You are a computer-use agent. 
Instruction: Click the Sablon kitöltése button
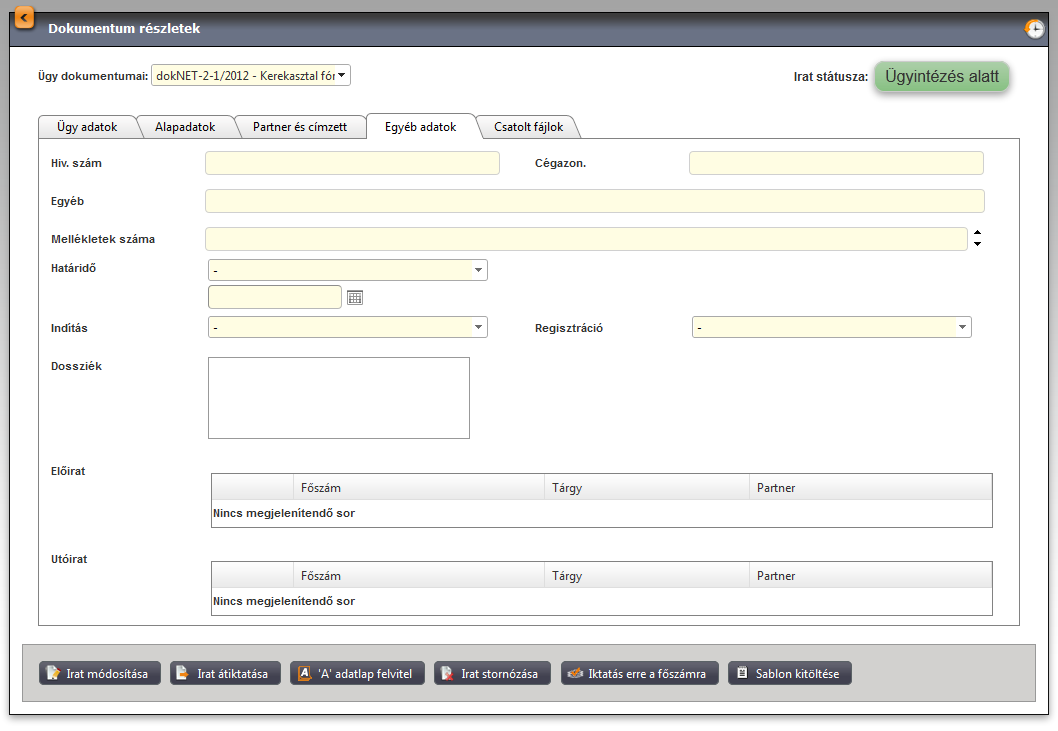[789, 673]
